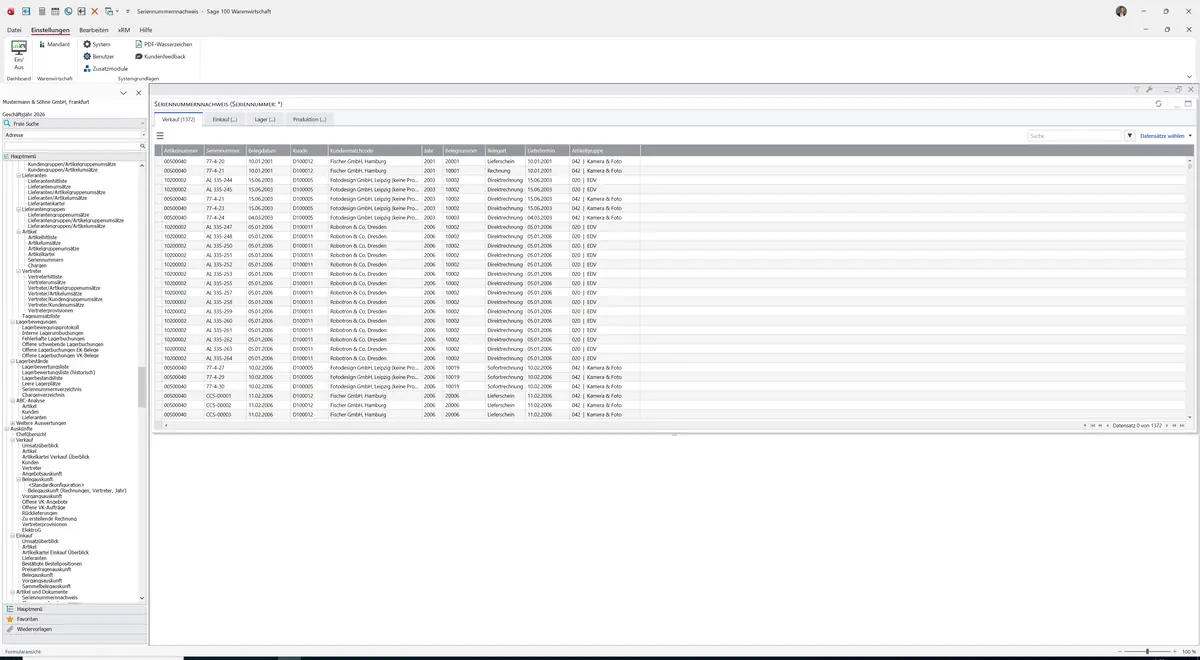Open Favoriten in the sidebar
1200x660 pixels.
tap(74, 619)
